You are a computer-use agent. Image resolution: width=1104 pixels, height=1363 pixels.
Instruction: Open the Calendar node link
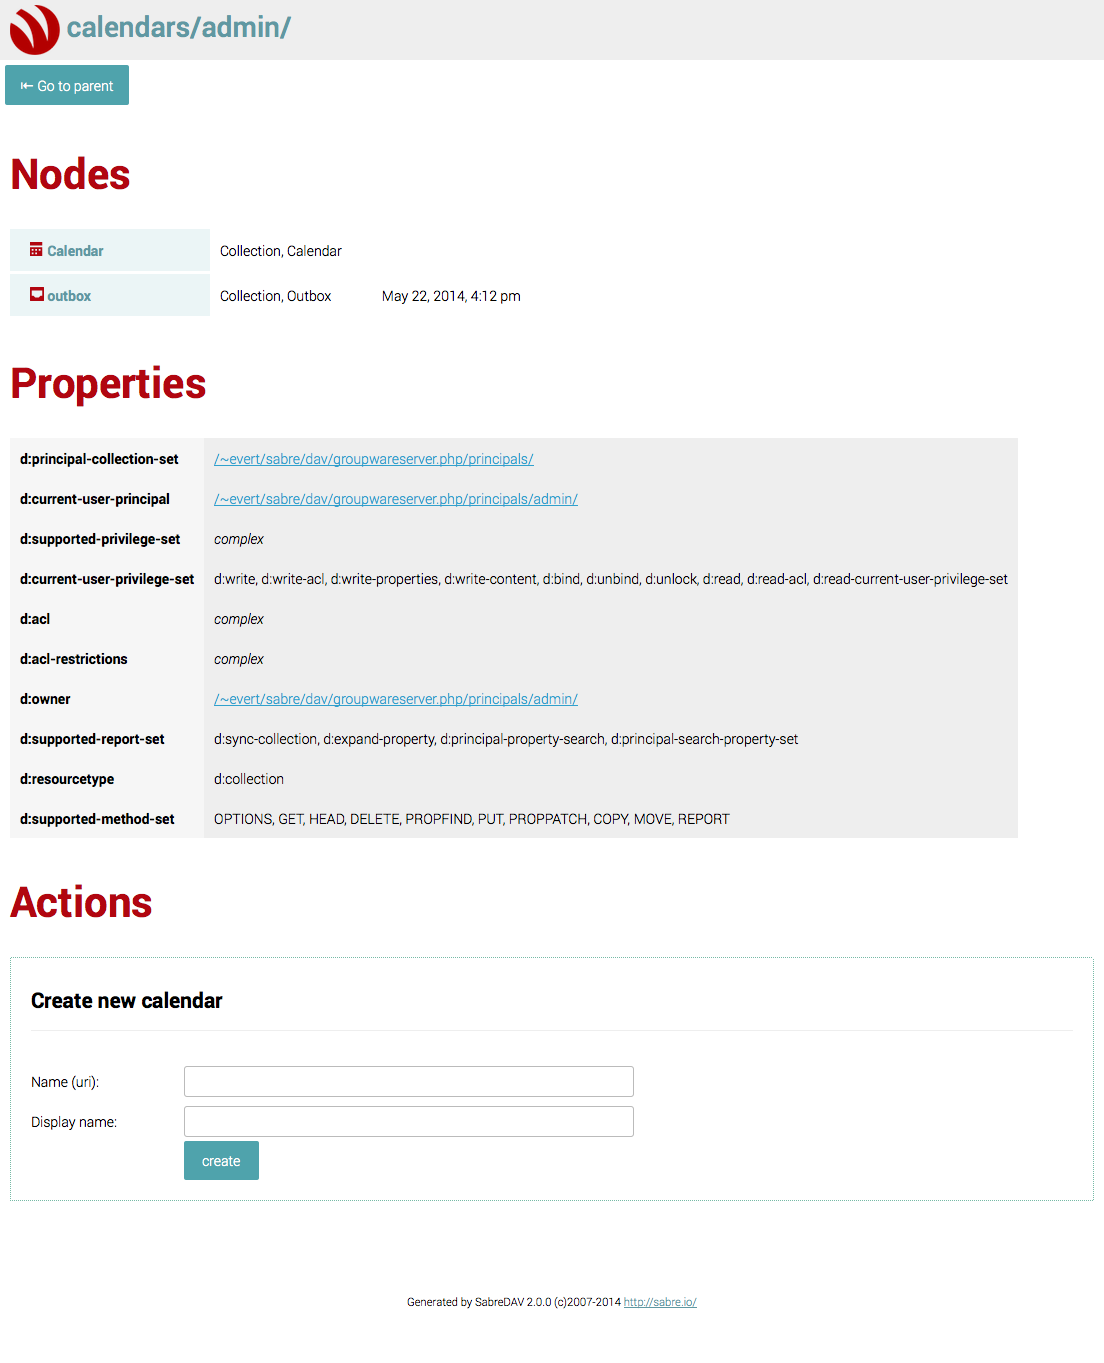pyautogui.click(x=75, y=251)
